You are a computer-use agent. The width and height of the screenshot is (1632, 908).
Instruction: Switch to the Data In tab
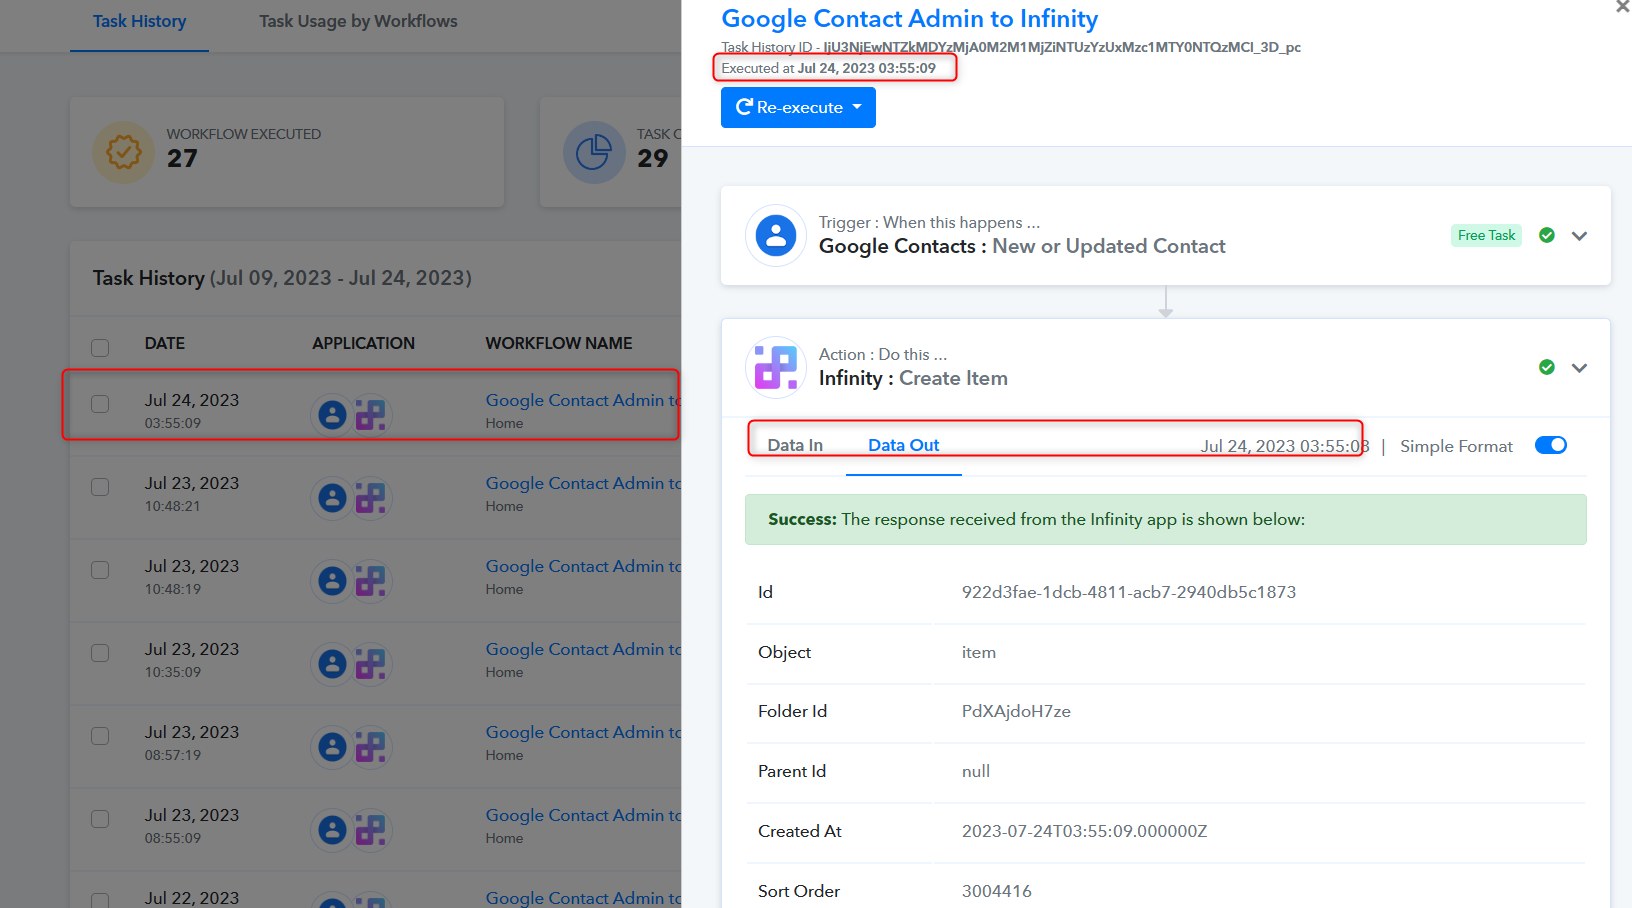coord(795,445)
